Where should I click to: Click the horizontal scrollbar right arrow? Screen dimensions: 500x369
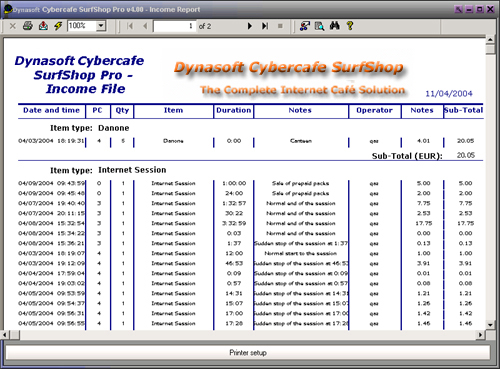tap(480, 335)
